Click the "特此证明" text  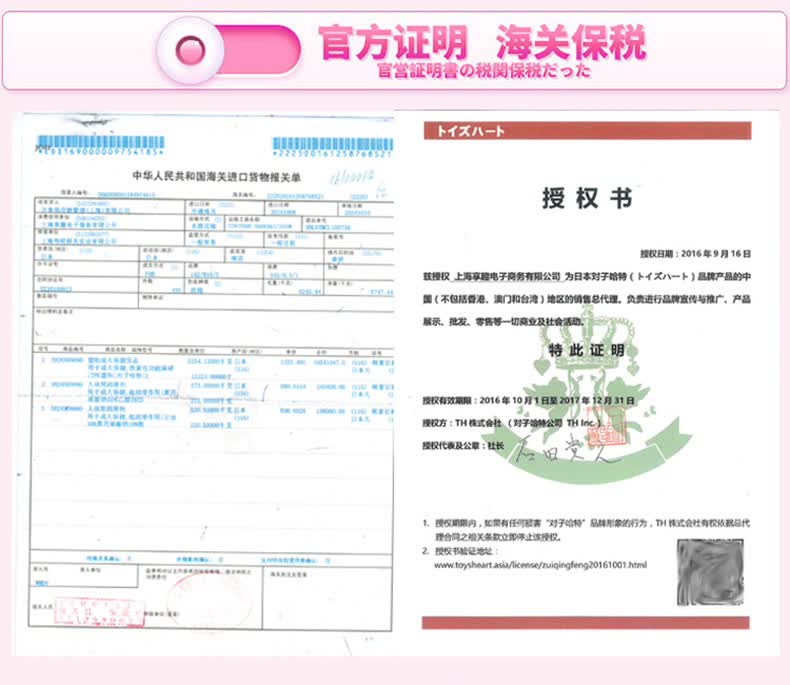pos(586,350)
